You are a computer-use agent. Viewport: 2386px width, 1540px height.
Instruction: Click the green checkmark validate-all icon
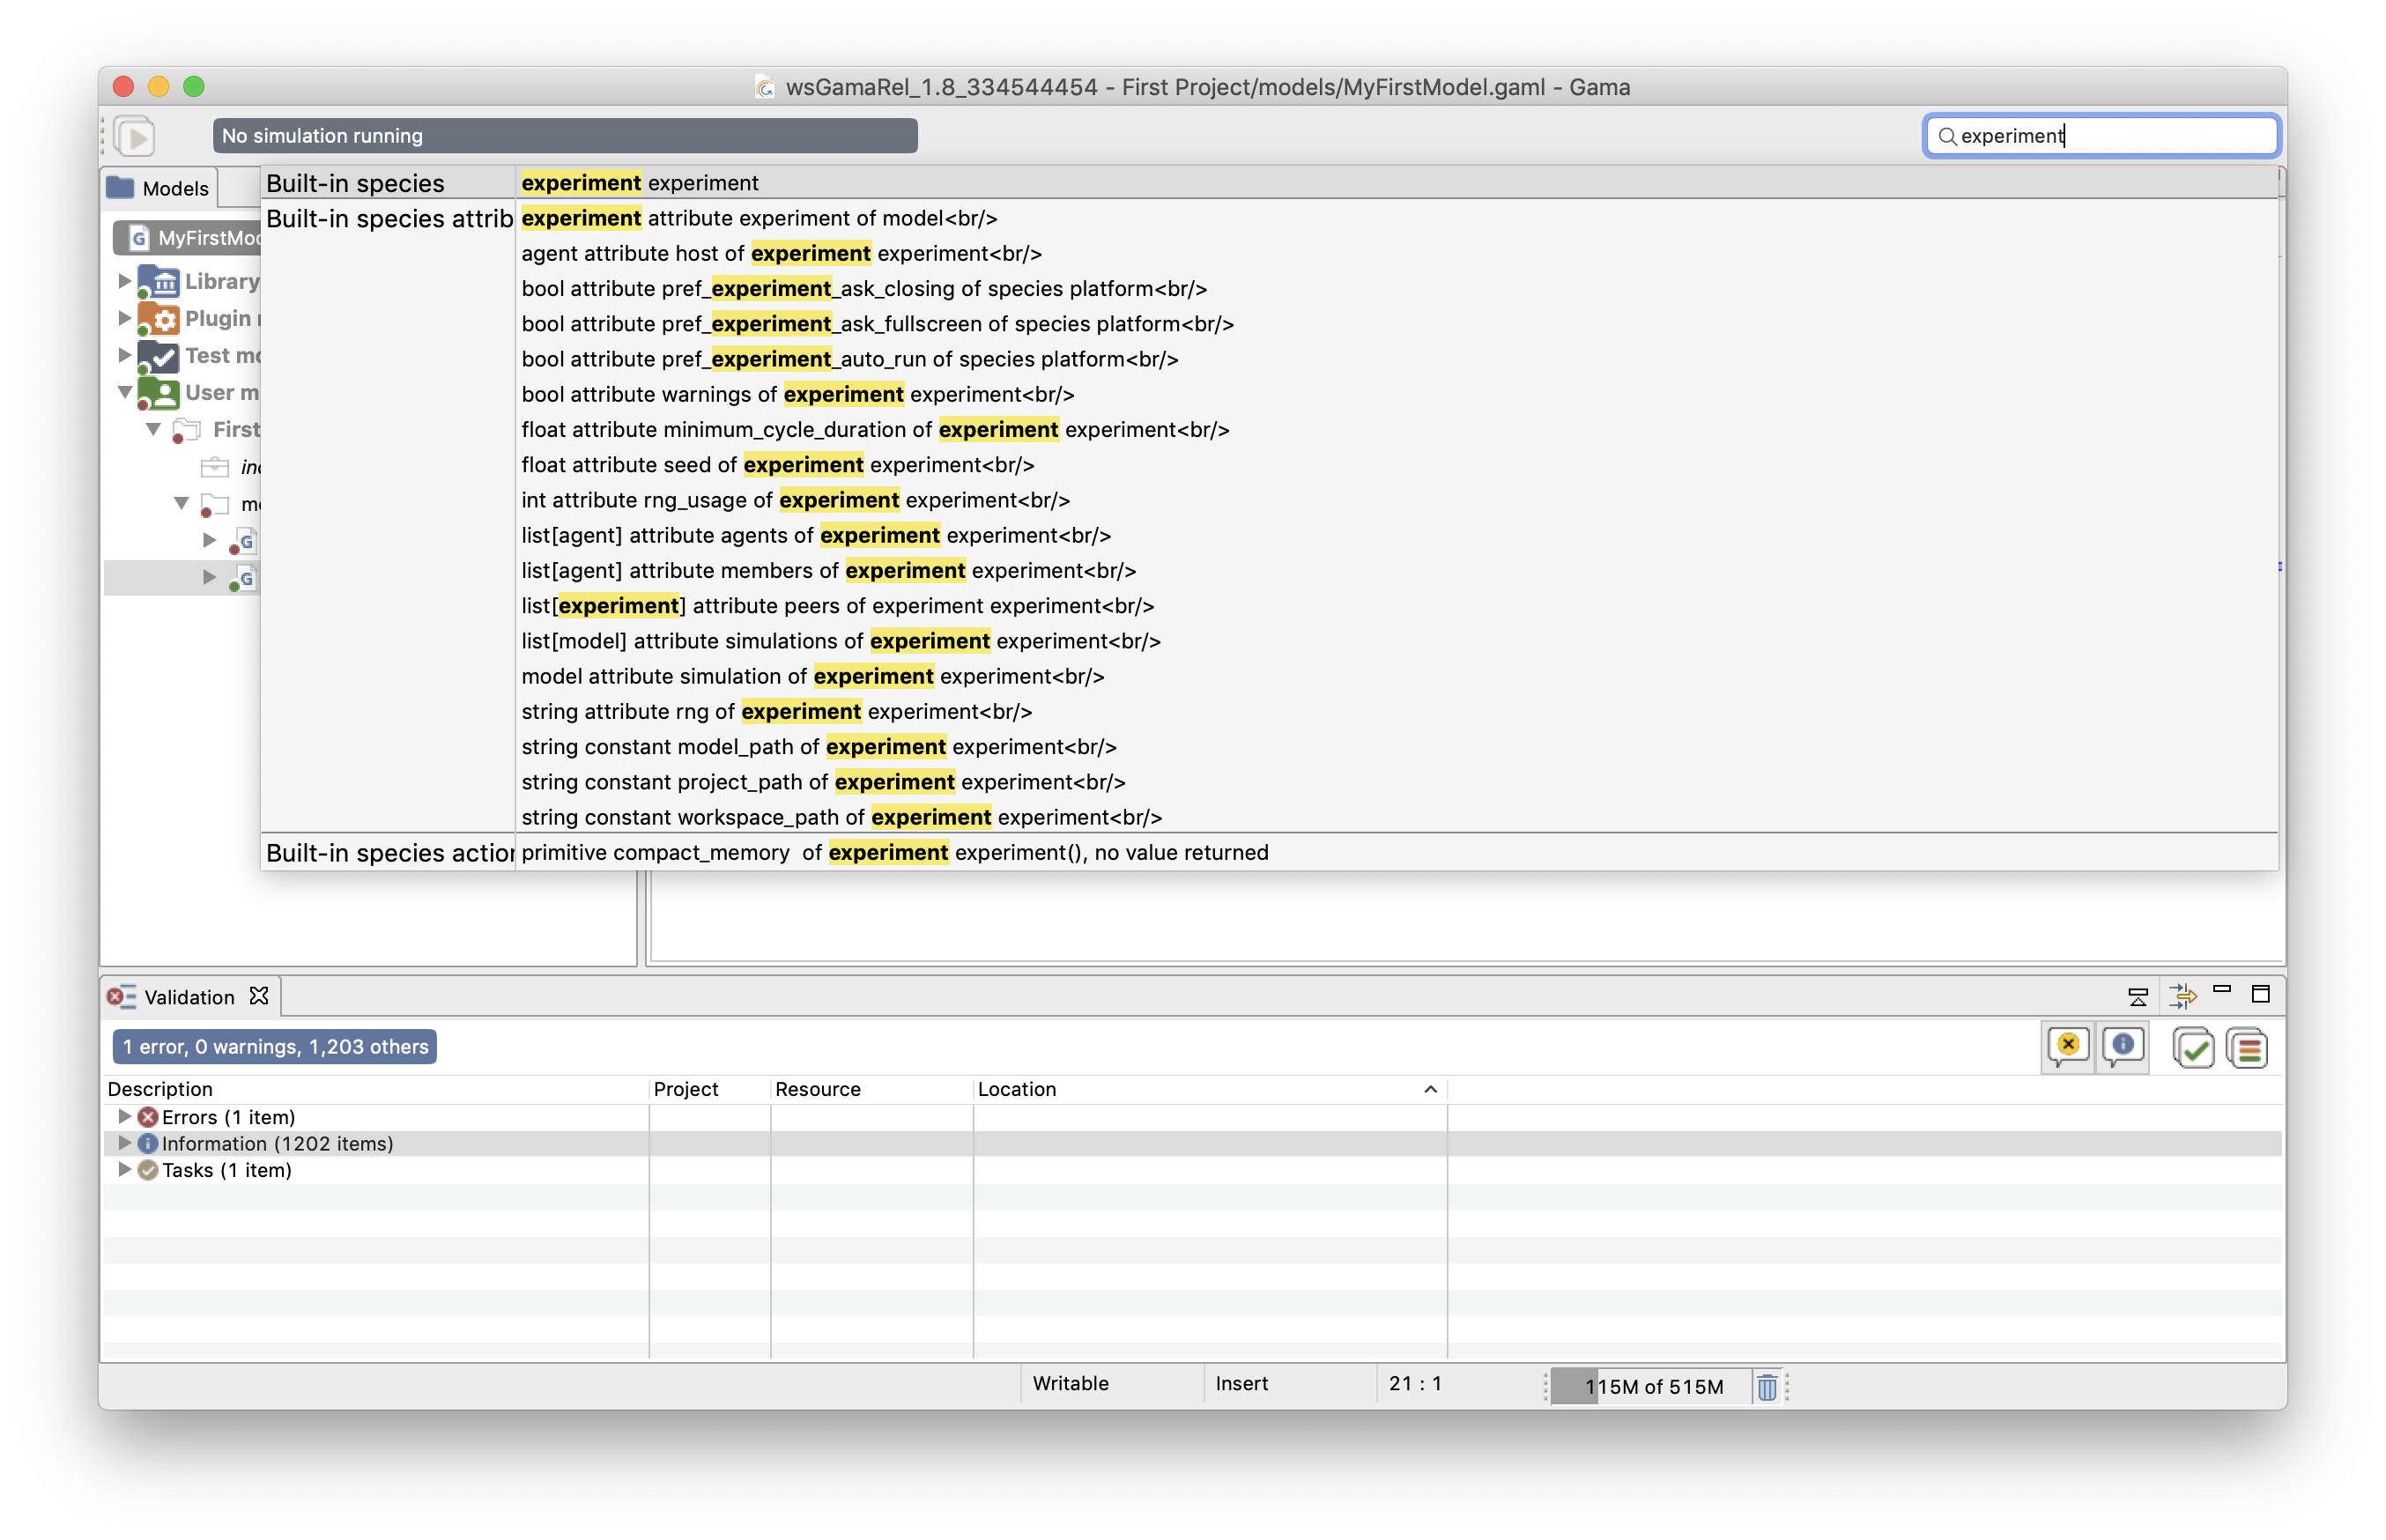point(2193,1048)
